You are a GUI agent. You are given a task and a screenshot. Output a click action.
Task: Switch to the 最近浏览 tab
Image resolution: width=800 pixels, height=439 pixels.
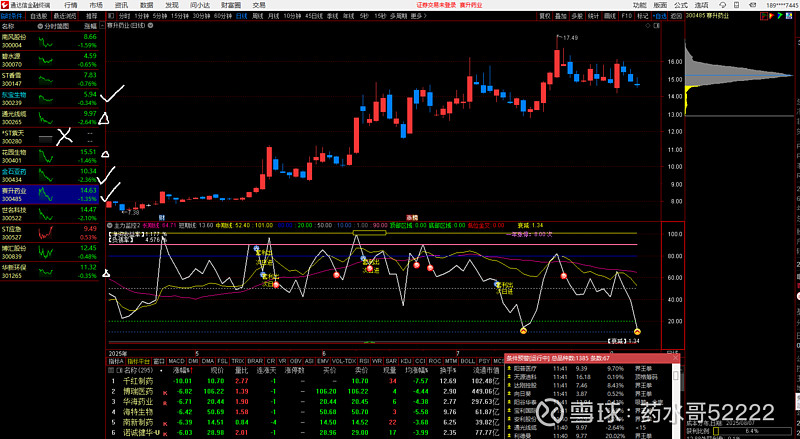click(65, 16)
